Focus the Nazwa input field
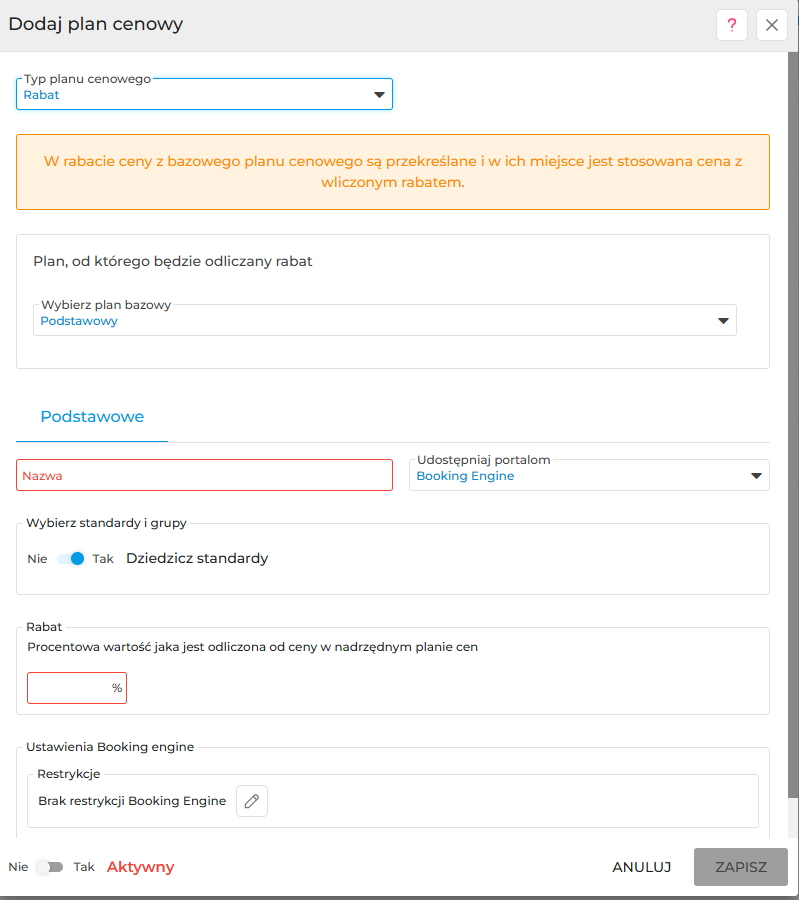The width and height of the screenshot is (799, 900). tap(204, 475)
